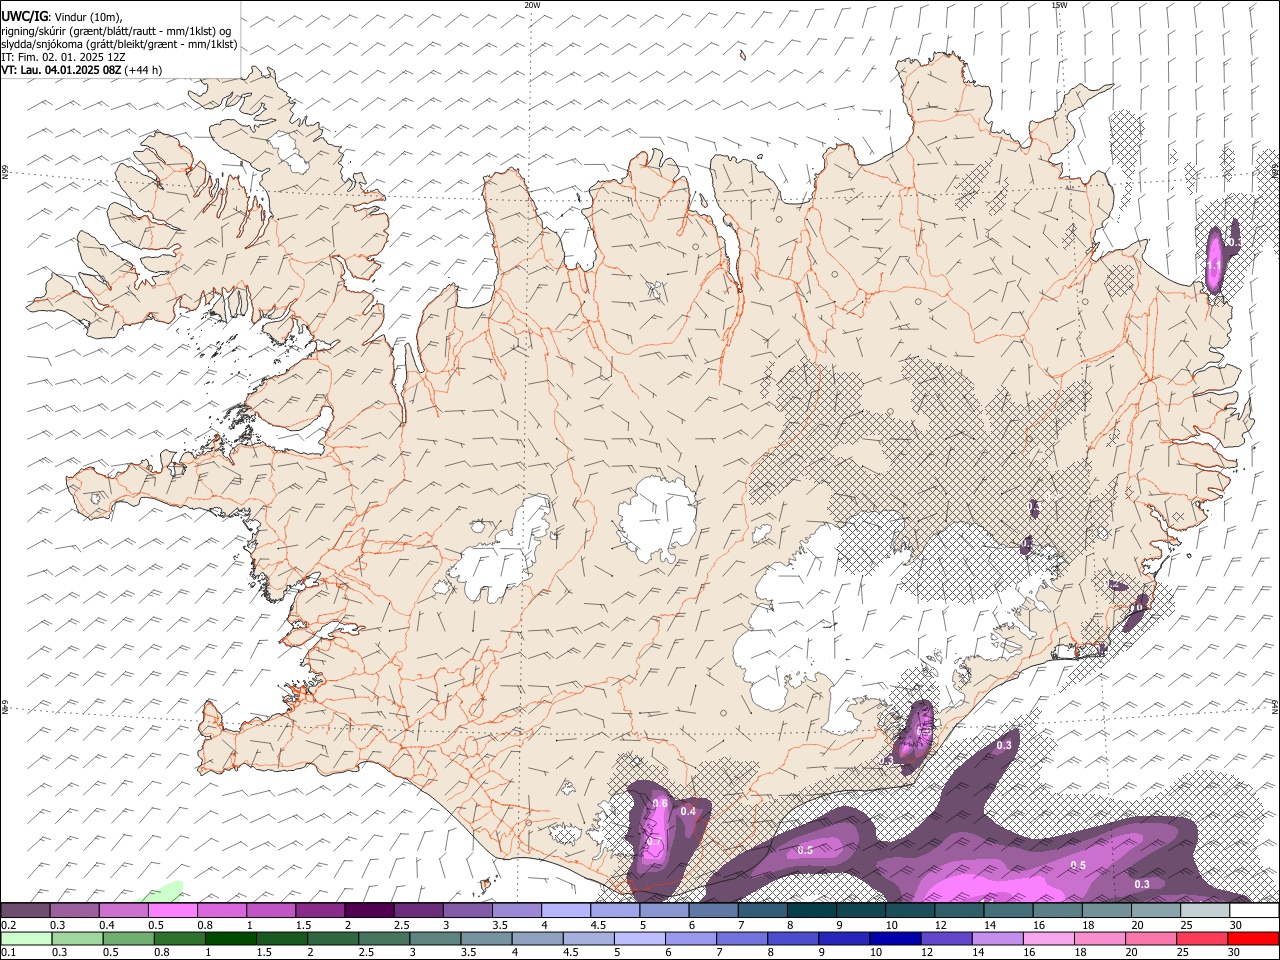Click the dull purple 0.2 legend swatch

(x=26, y=910)
